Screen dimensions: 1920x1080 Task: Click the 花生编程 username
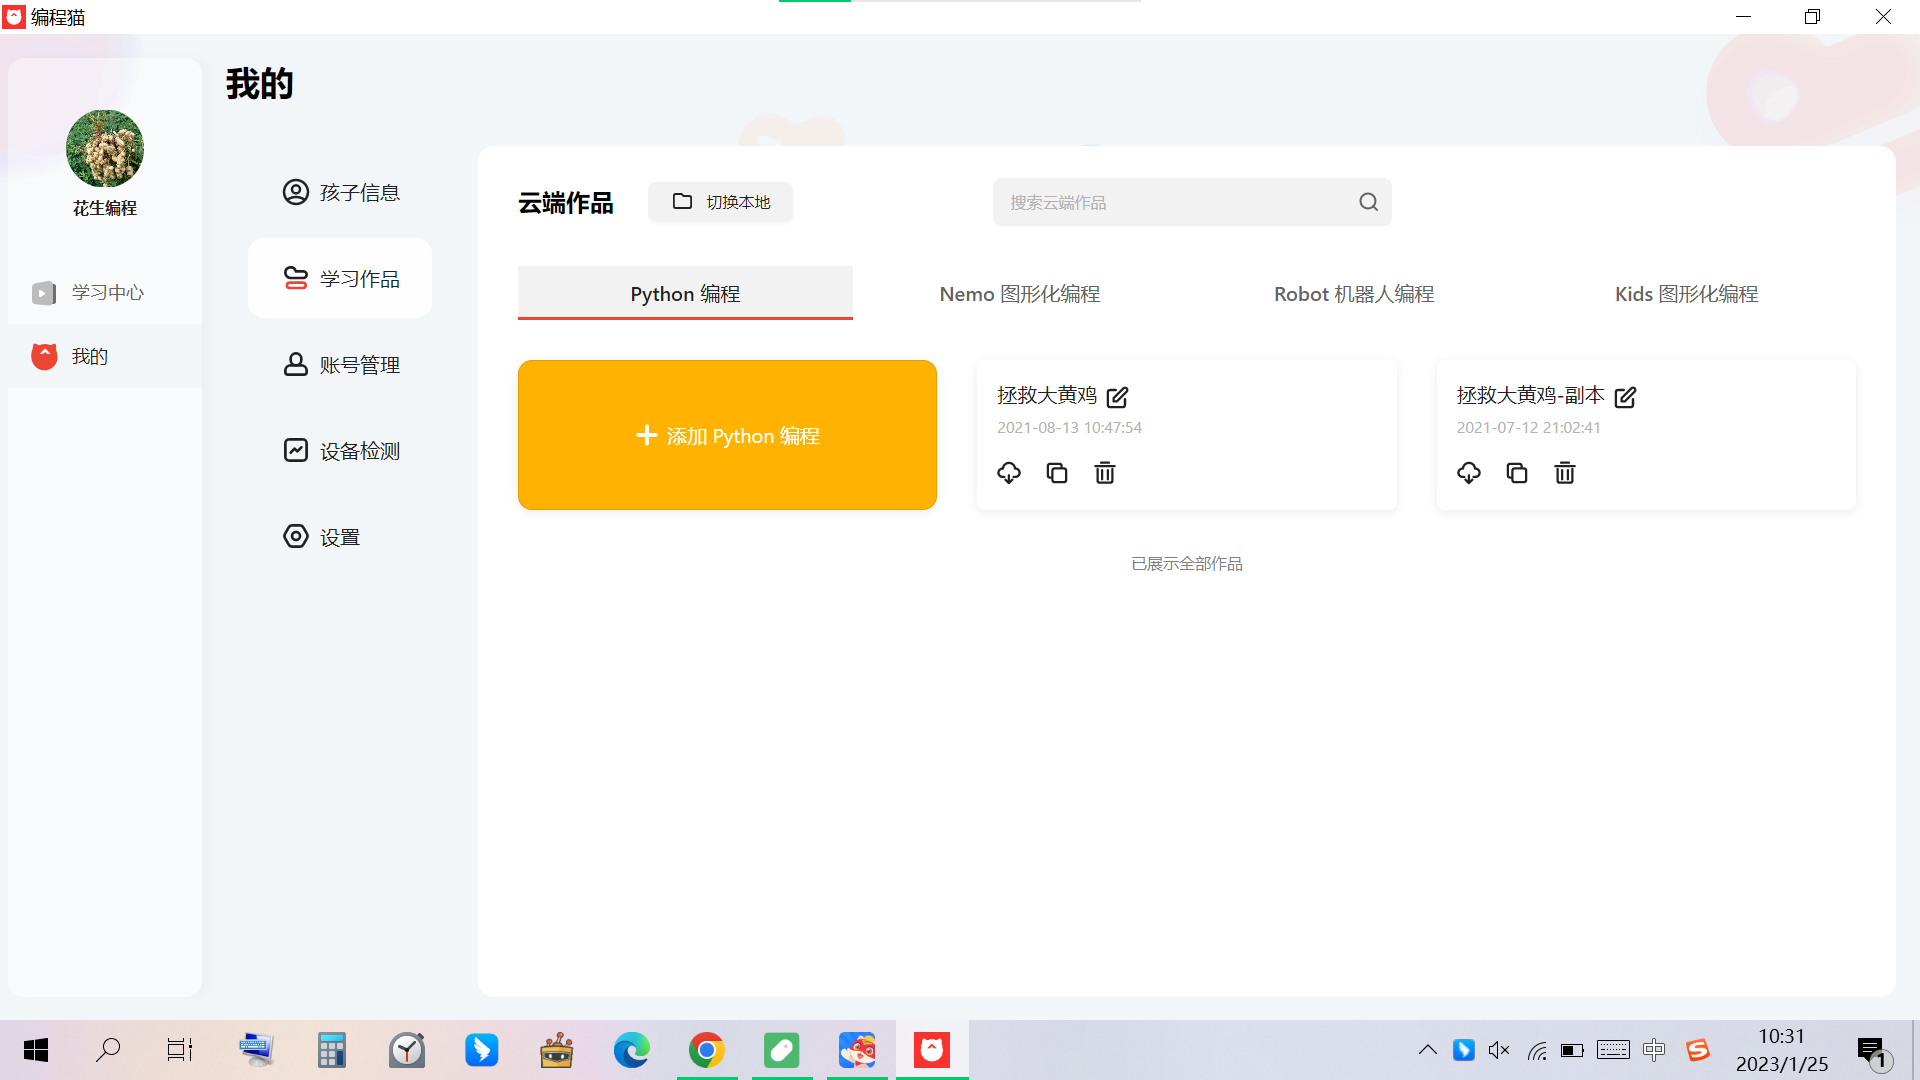pos(105,208)
